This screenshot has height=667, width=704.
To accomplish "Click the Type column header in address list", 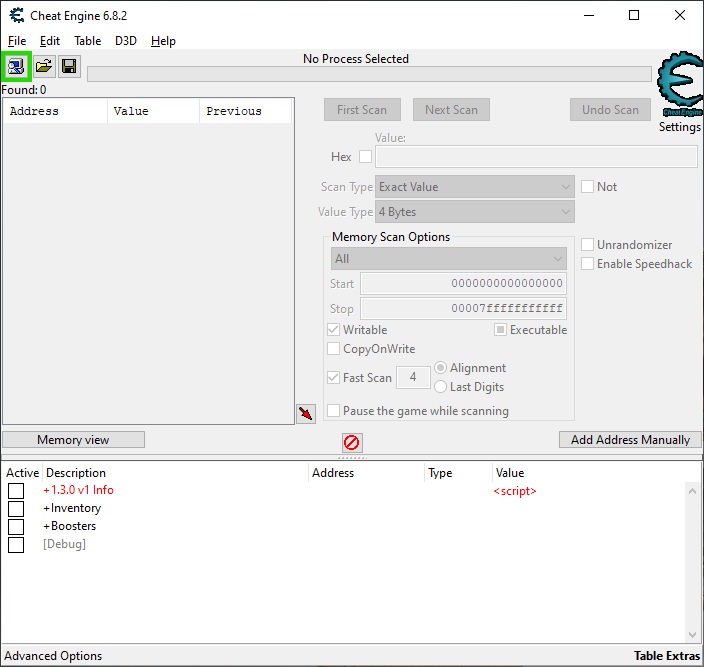I will [x=440, y=473].
